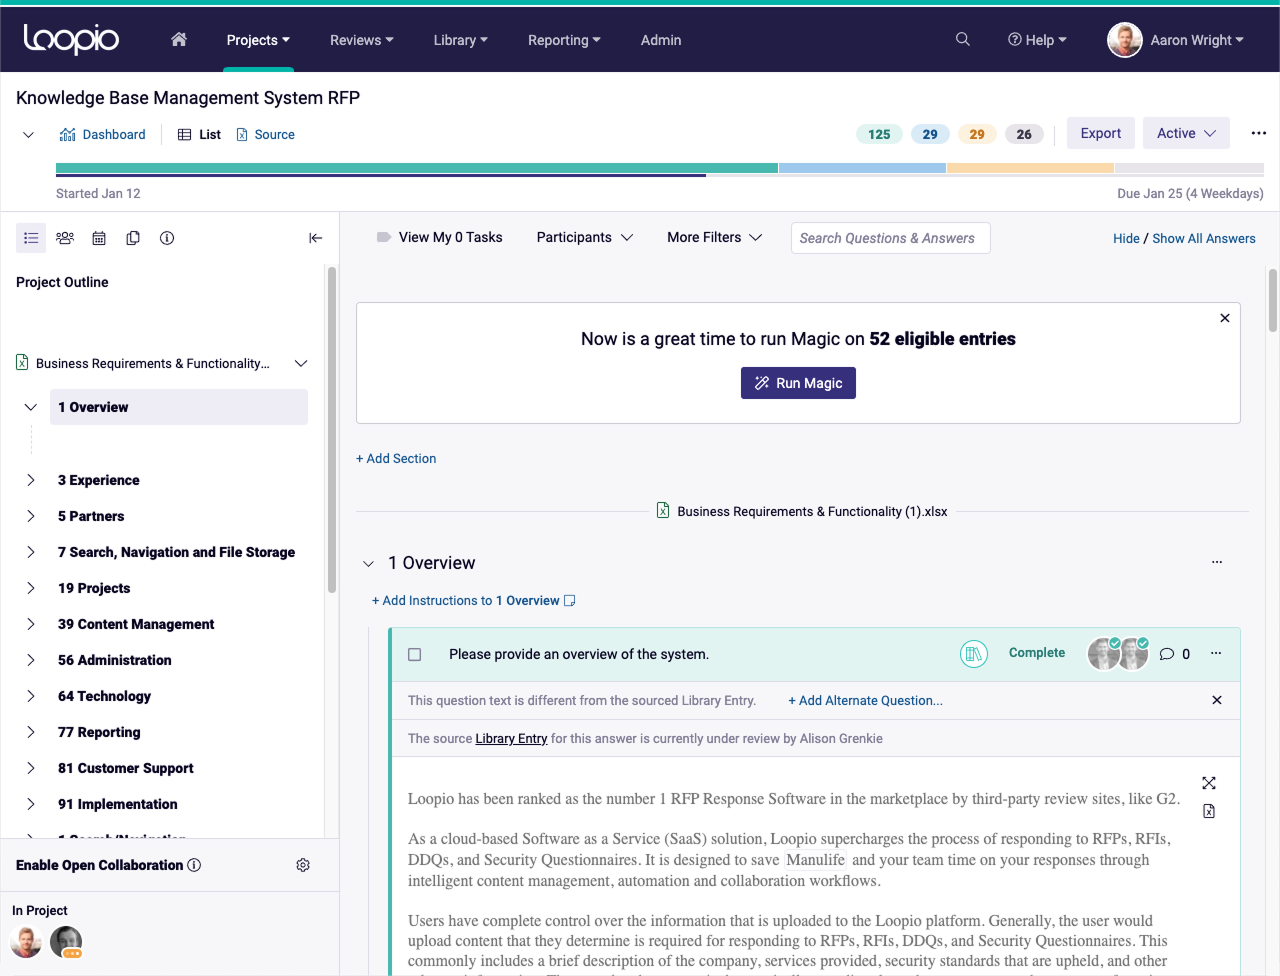Viewport: 1280px width, 976px height.
Task: Toggle View My 0 Tasks filter
Action: tap(440, 237)
